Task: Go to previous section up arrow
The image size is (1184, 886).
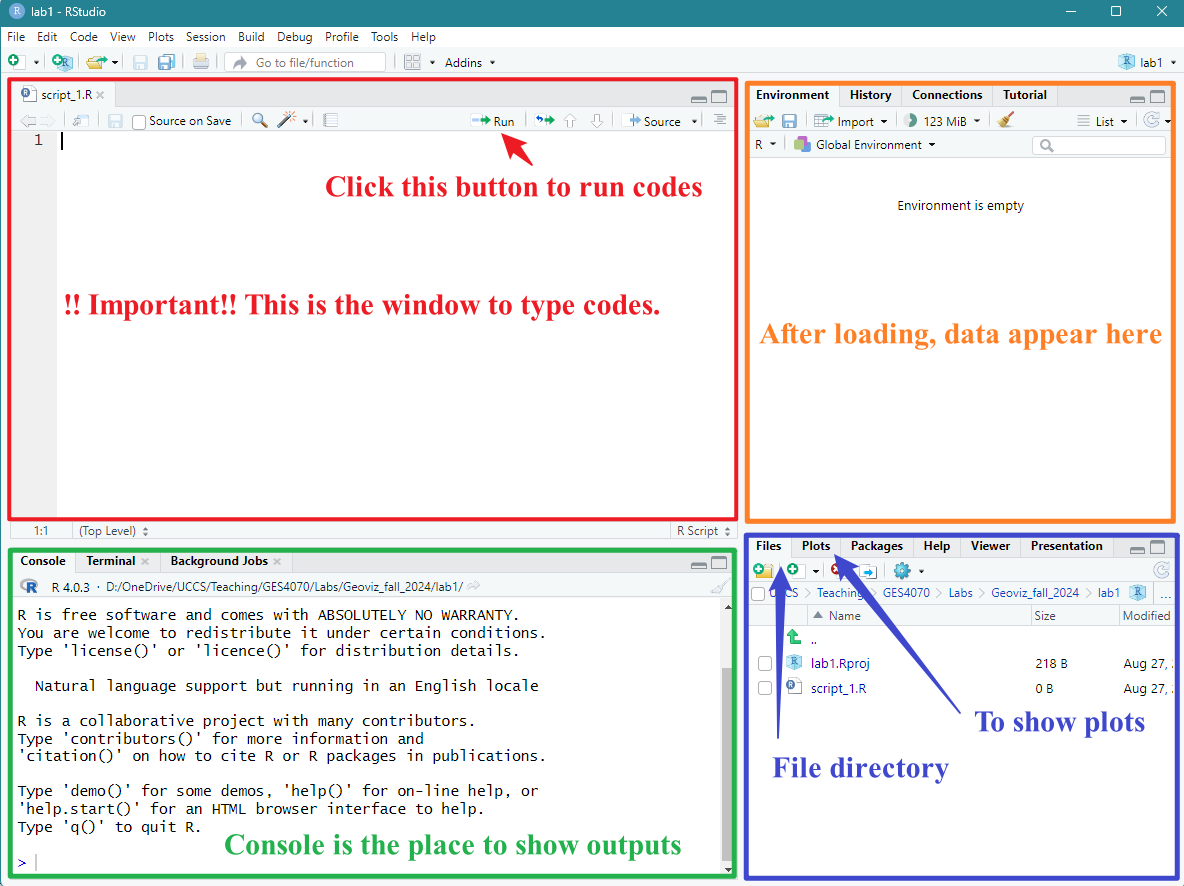Action: tap(570, 121)
